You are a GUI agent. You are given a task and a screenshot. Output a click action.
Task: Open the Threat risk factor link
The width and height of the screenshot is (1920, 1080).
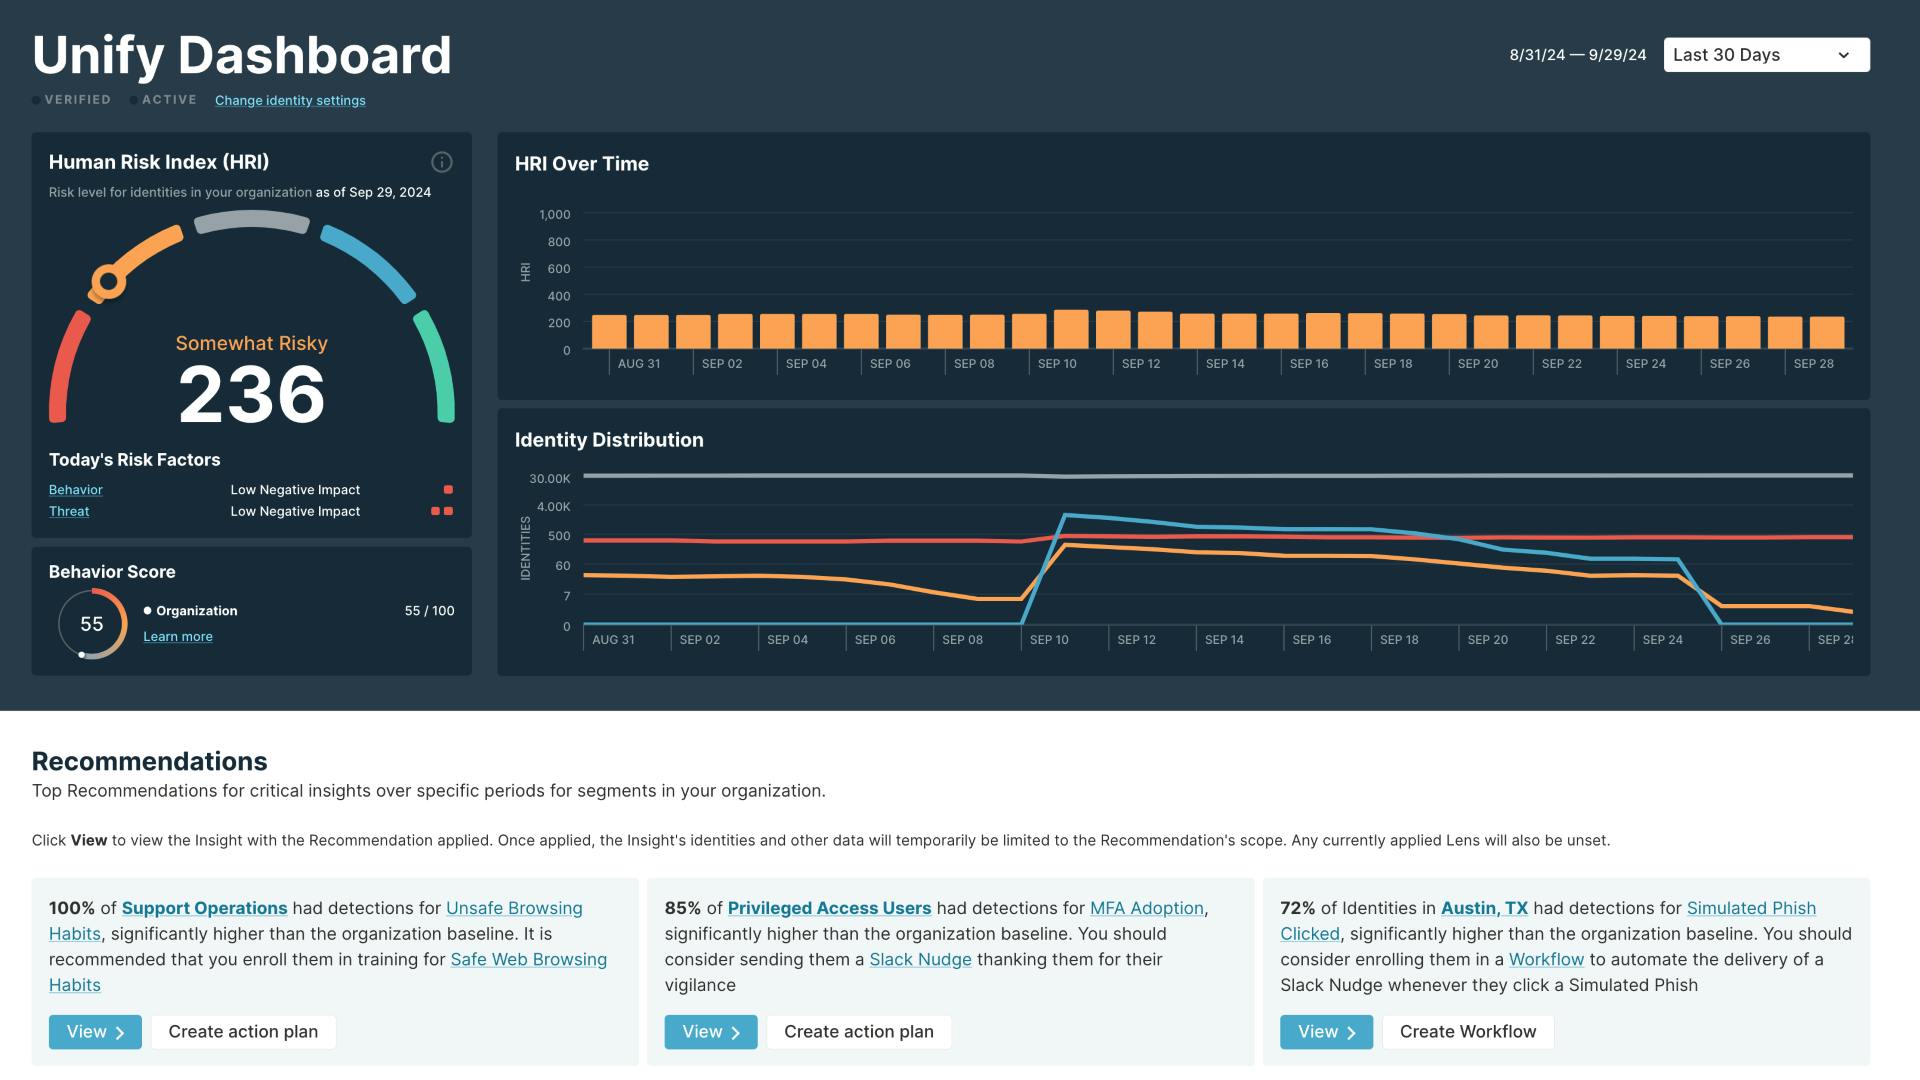(x=69, y=511)
